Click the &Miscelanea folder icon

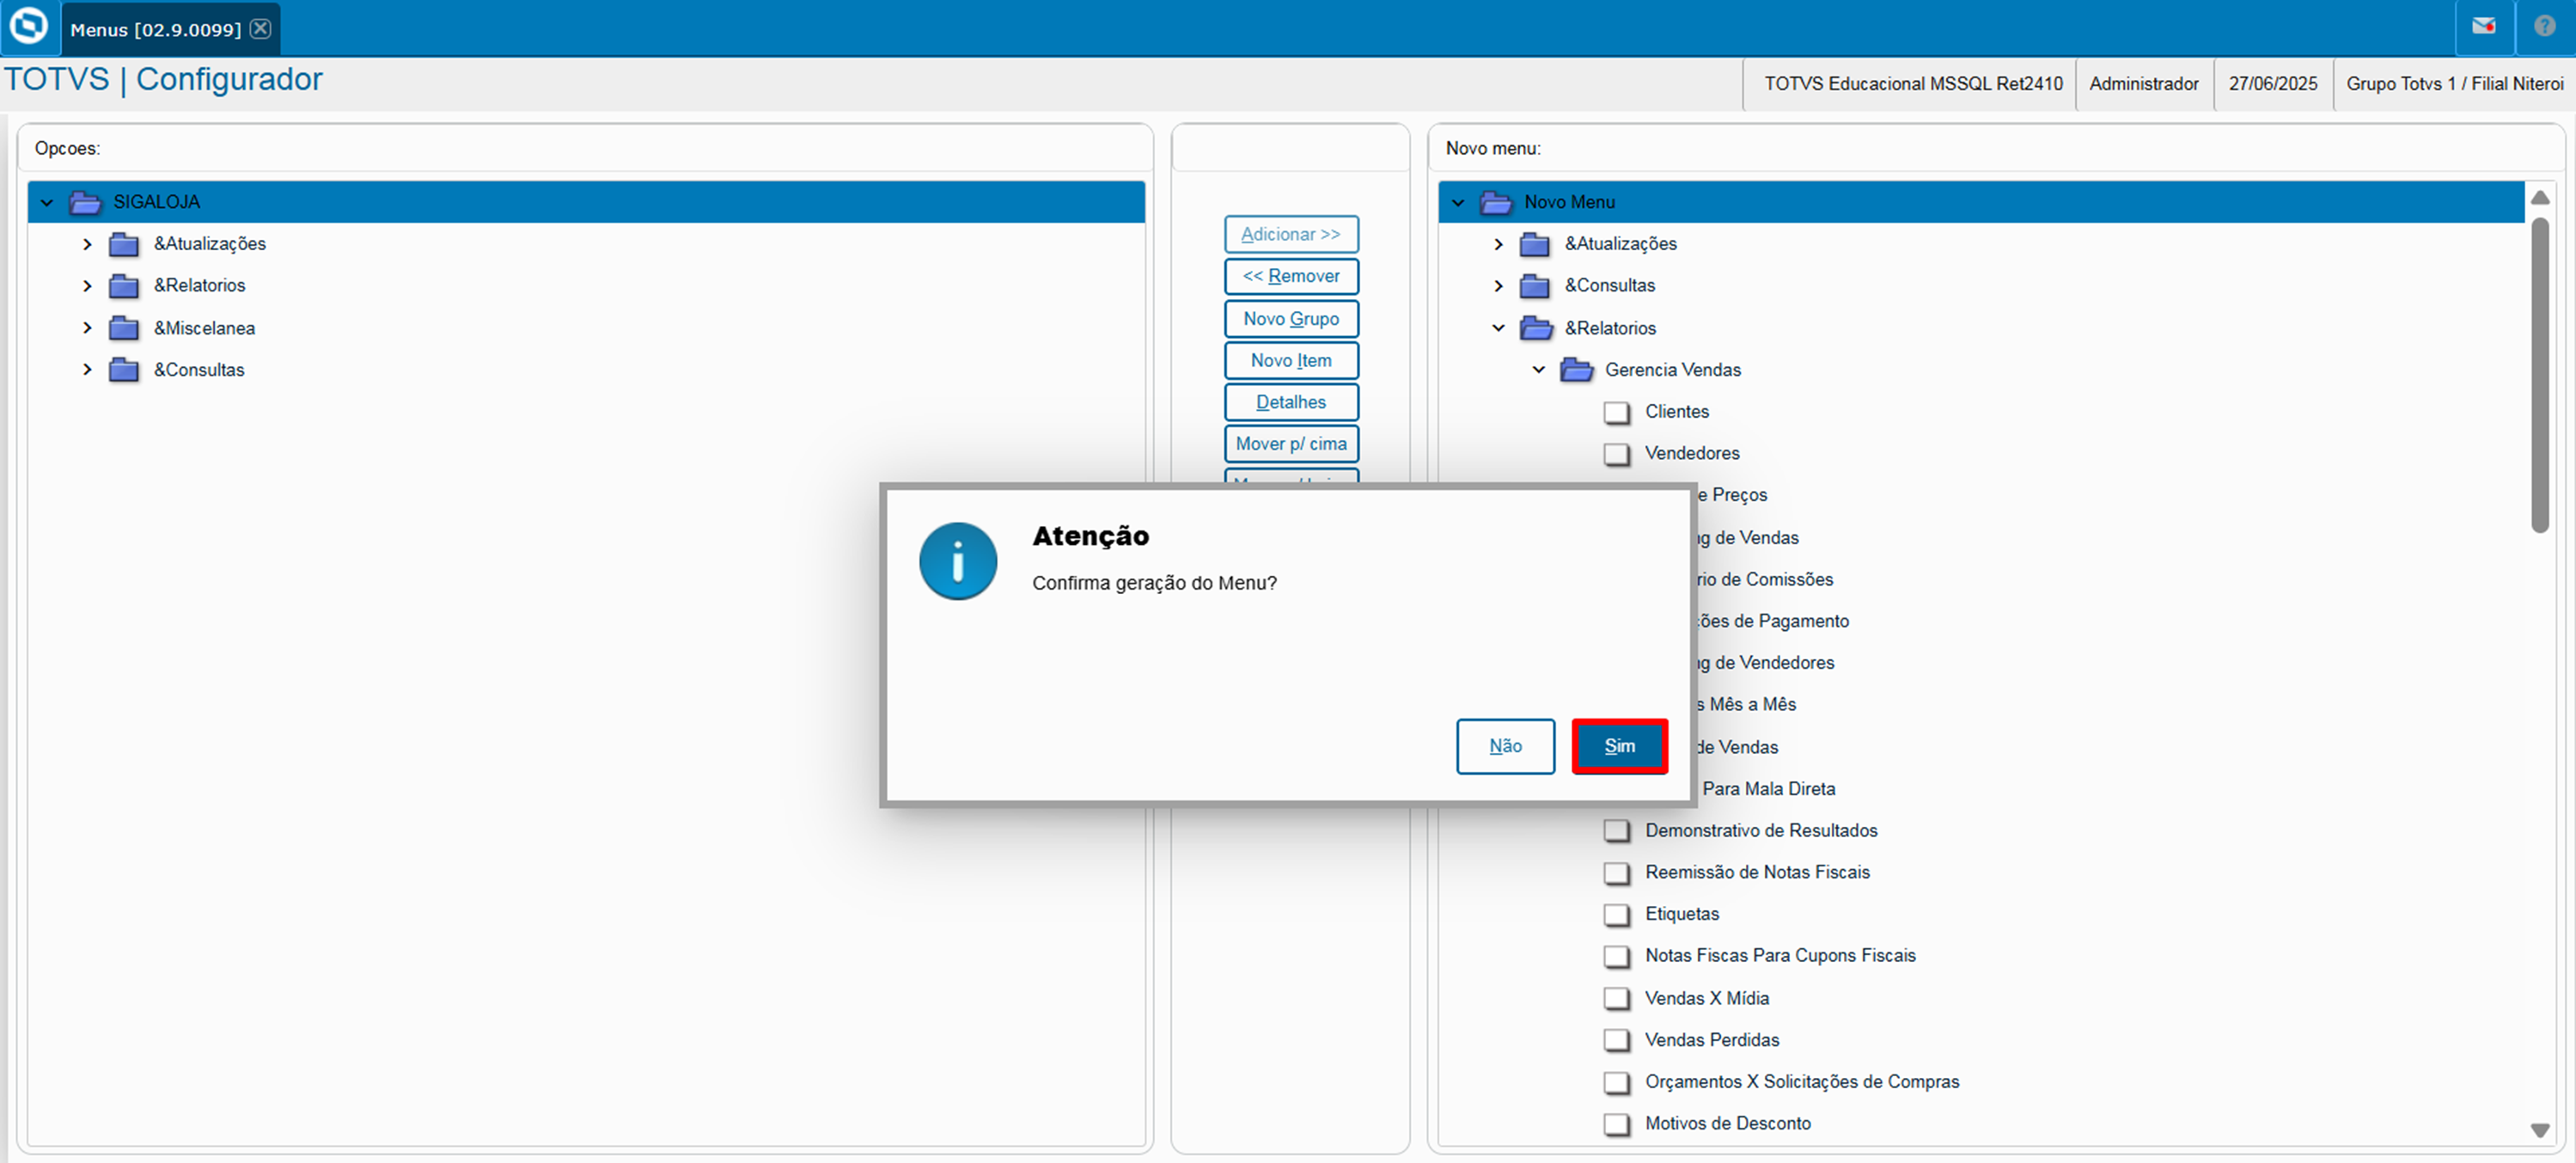coord(123,328)
